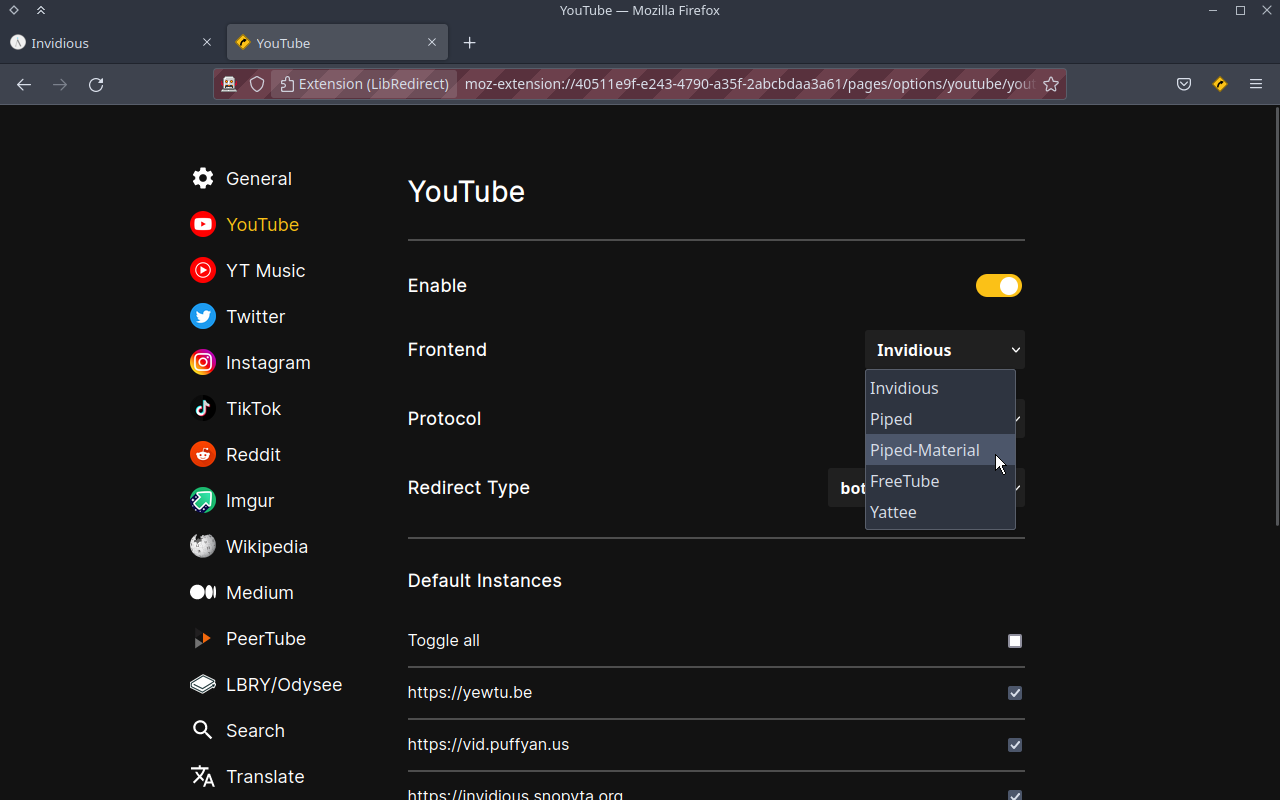
Task: Uncheck the https://vid.puffyan.us checkbox
Action: click(1015, 745)
